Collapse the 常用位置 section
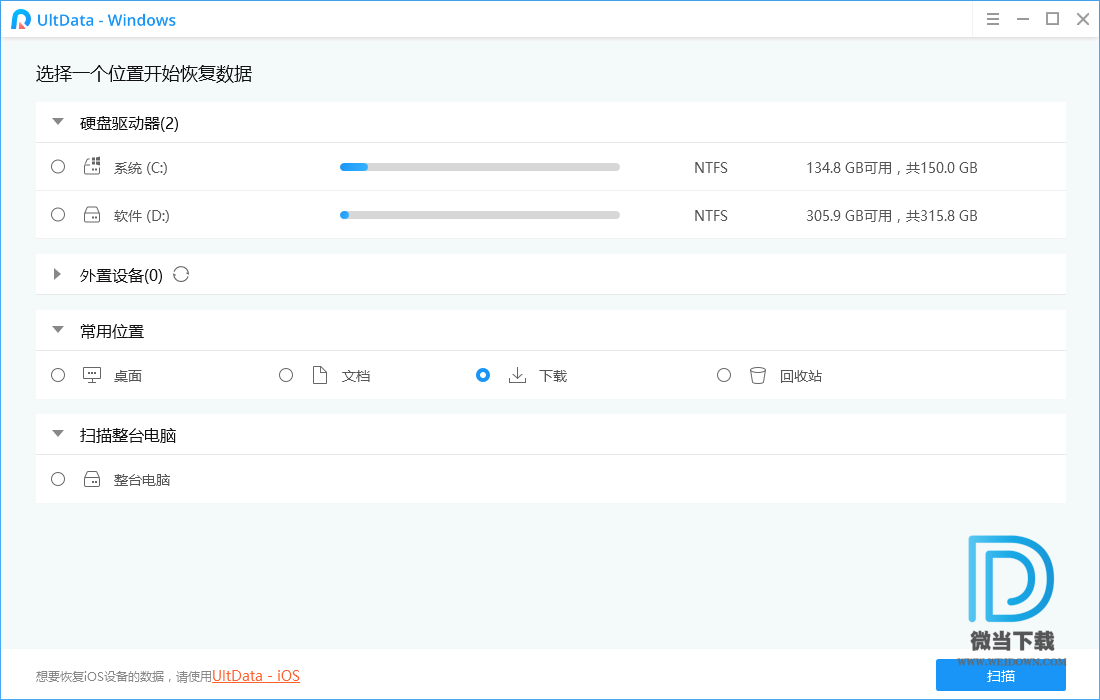Image resolution: width=1100 pixels, height=700 pixels. click(x=58, y=330)
